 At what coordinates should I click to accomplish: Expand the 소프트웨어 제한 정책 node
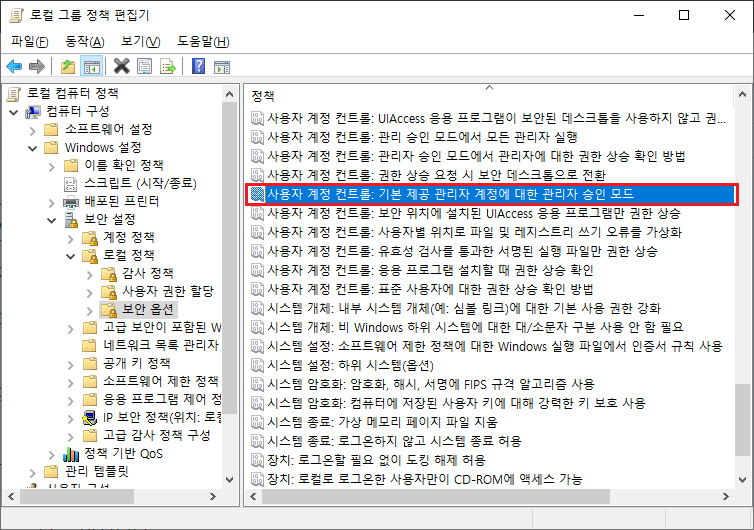71,382
